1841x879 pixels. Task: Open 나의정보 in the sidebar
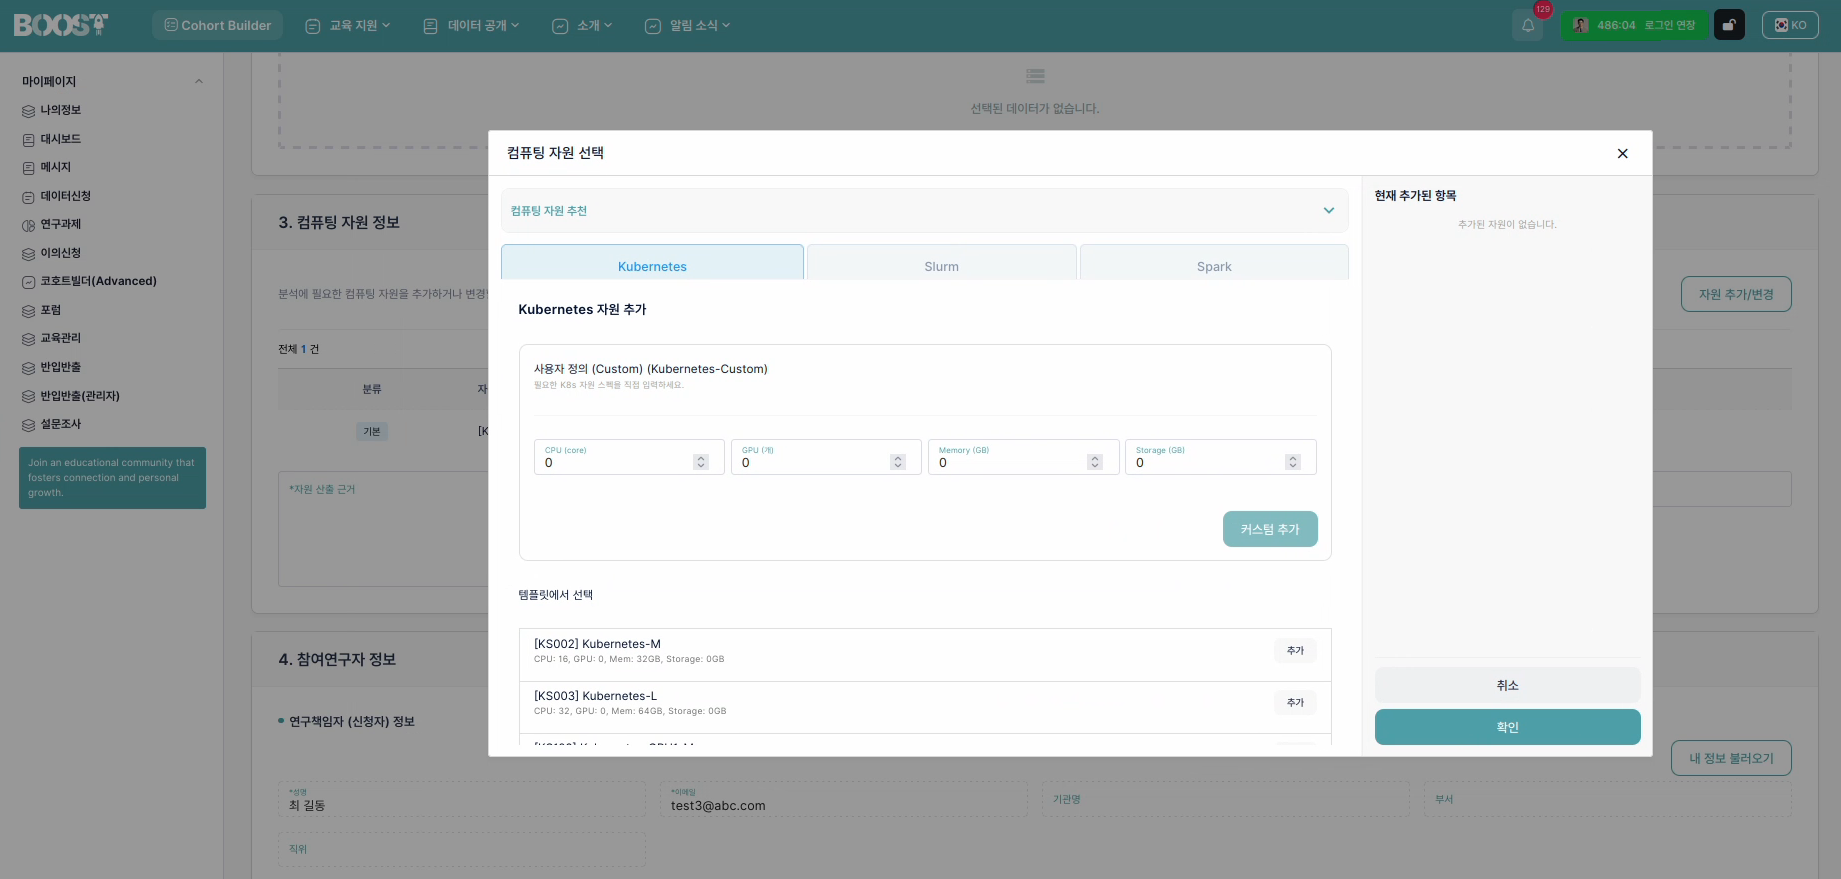[x=60, y=110]
